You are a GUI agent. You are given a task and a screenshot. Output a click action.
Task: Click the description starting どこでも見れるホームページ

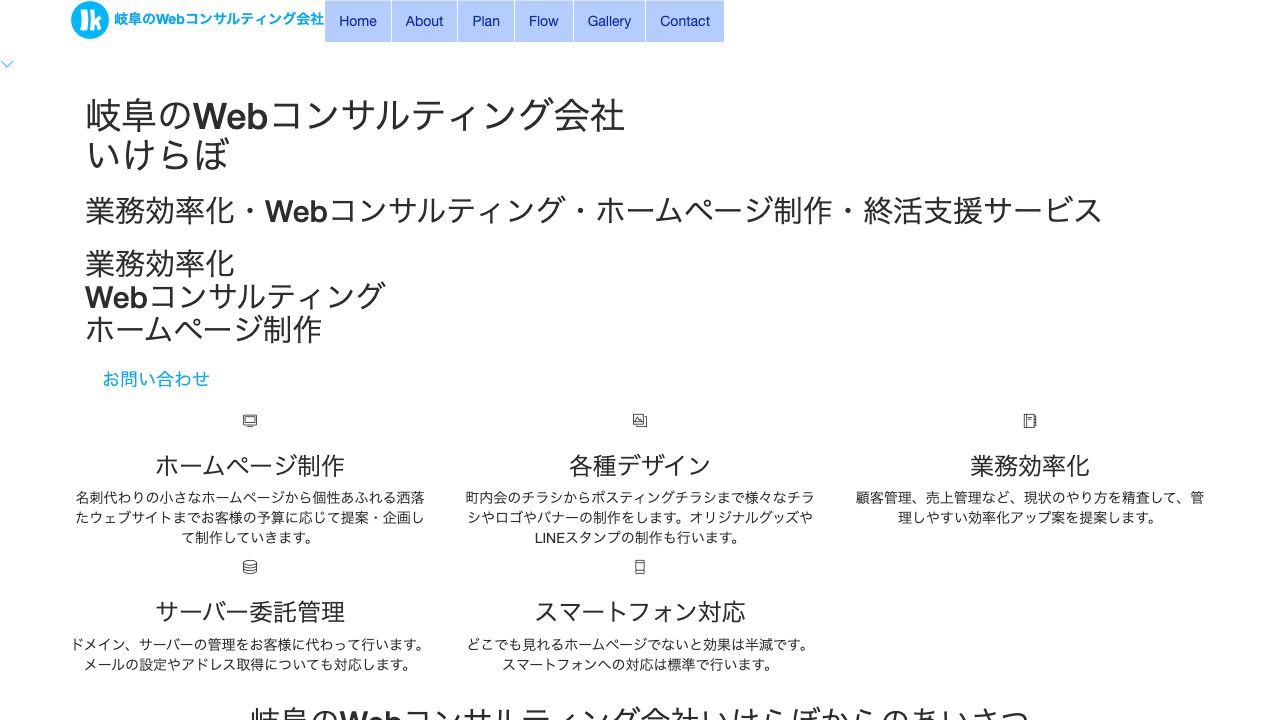[x=640, y=654]
